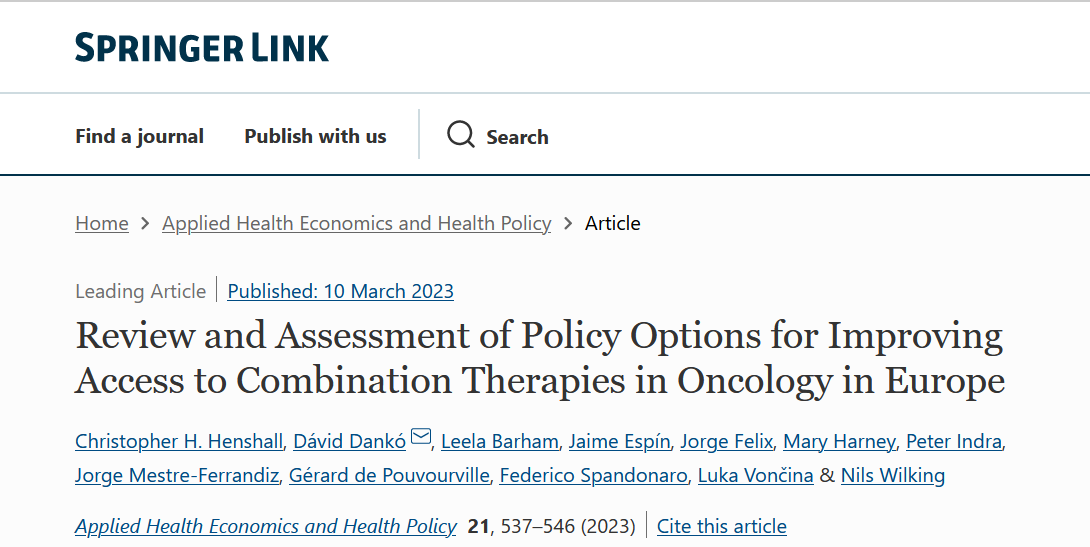Open author Dávid Dankó's profile link
The height and width of the screenshot is (547, 1090).
click(x=350, y=441)
